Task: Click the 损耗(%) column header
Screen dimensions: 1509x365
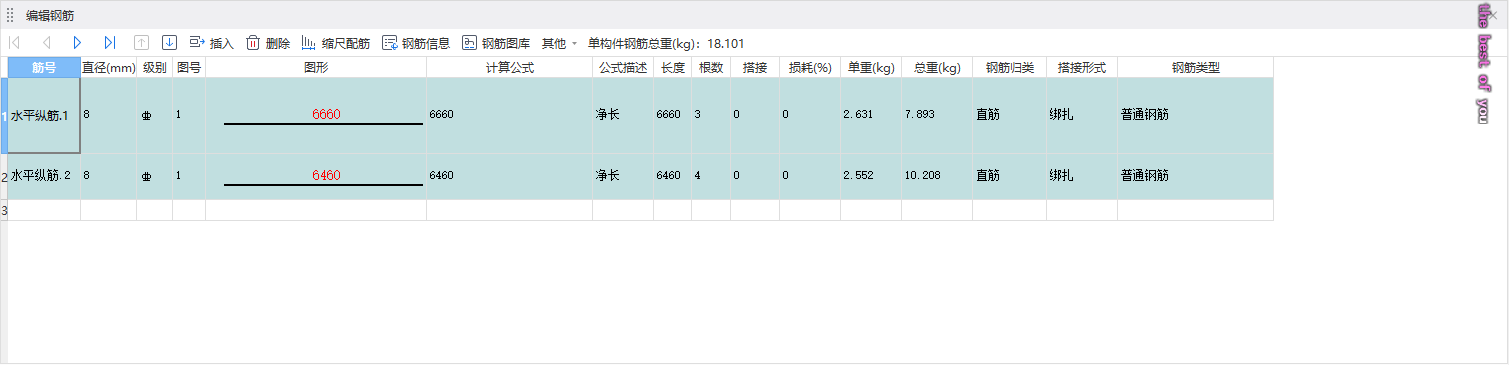Action: point(810,67)
